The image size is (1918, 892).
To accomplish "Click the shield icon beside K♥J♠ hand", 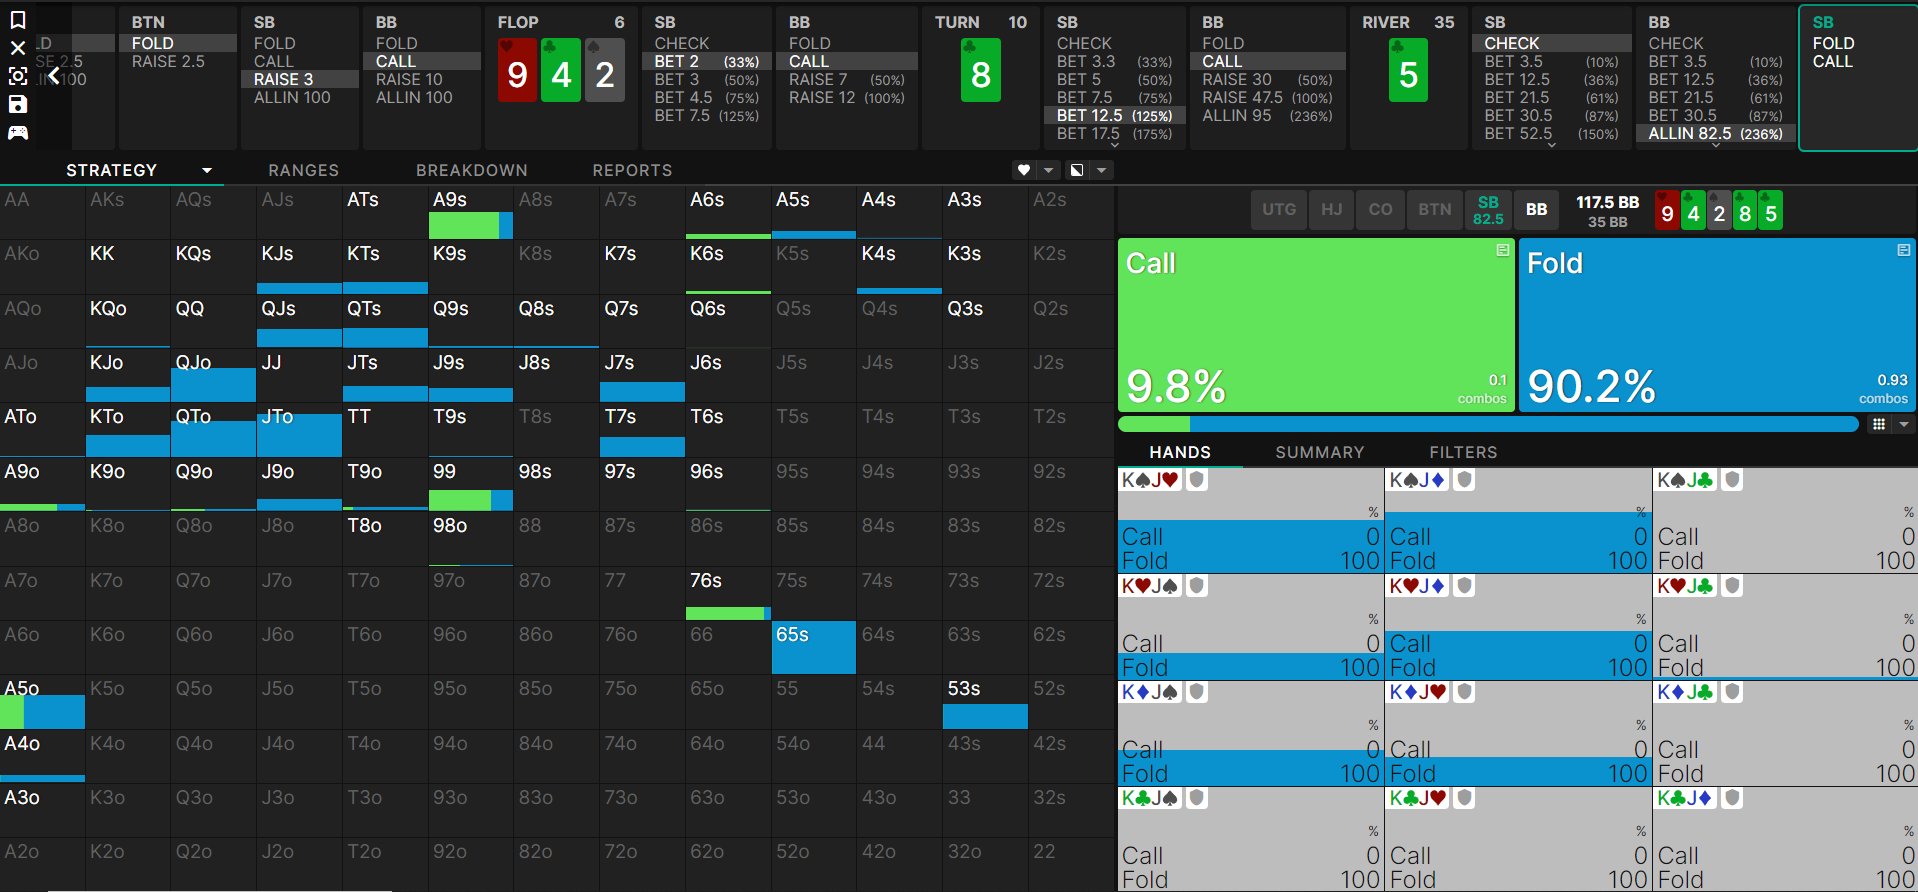I will point(1197,586).
